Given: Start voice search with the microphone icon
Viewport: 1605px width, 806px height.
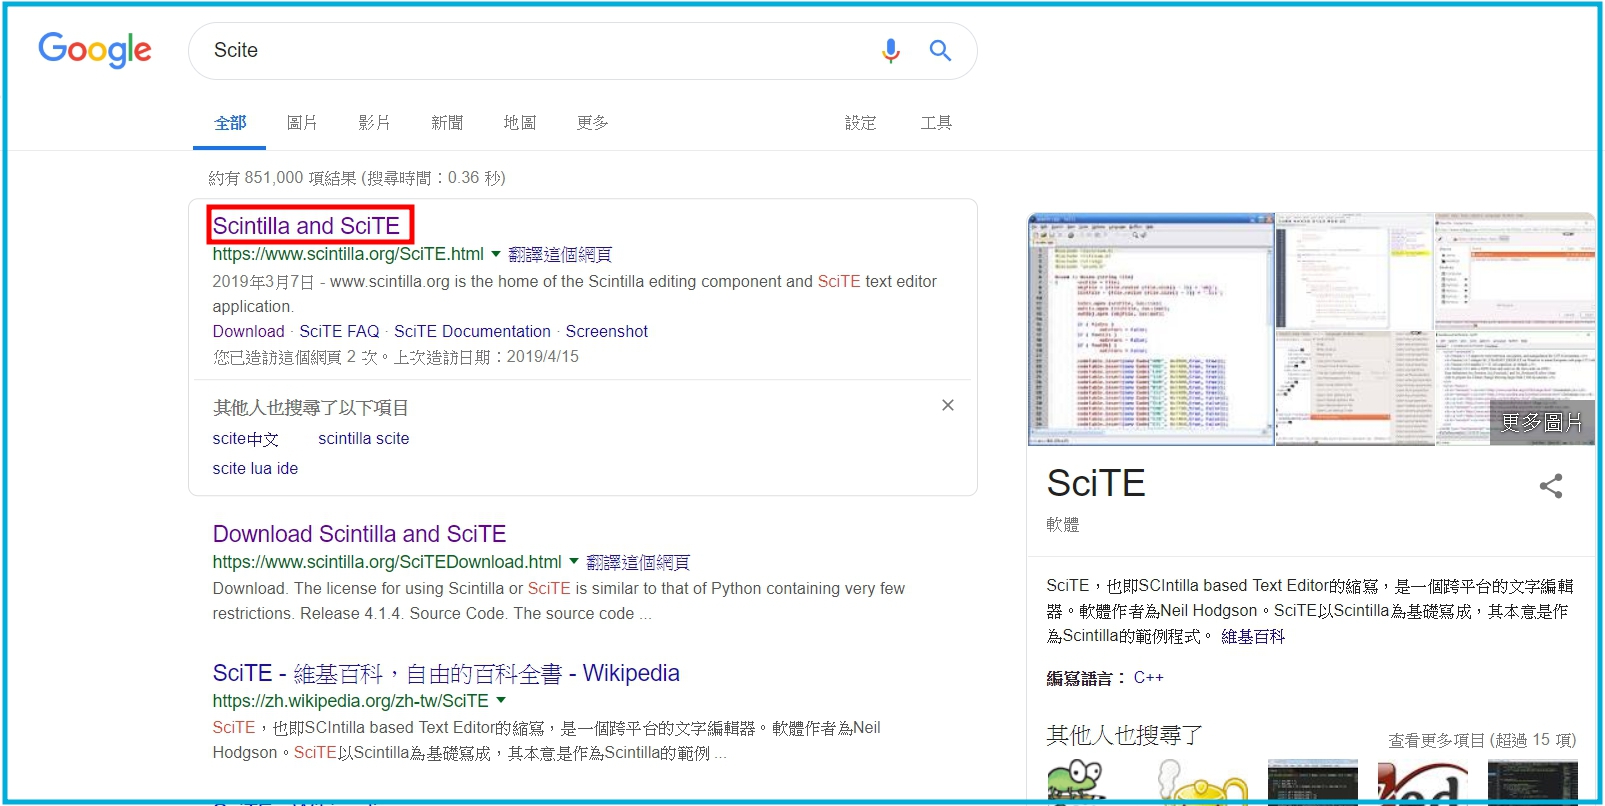Looking at the screenshot, I should point(890,50).
